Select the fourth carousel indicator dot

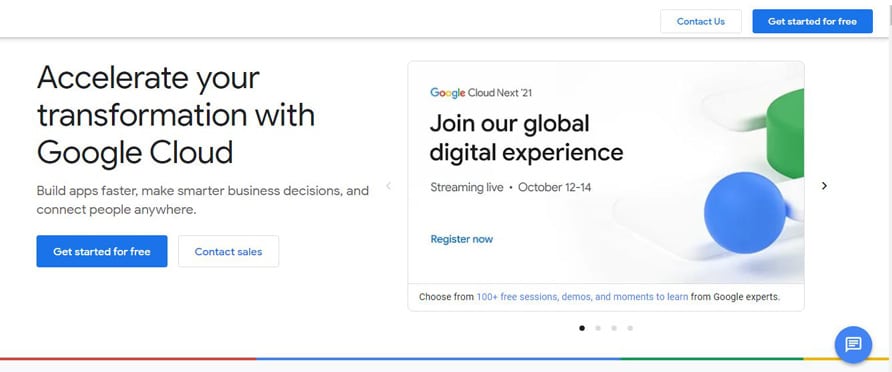point(630,328)
